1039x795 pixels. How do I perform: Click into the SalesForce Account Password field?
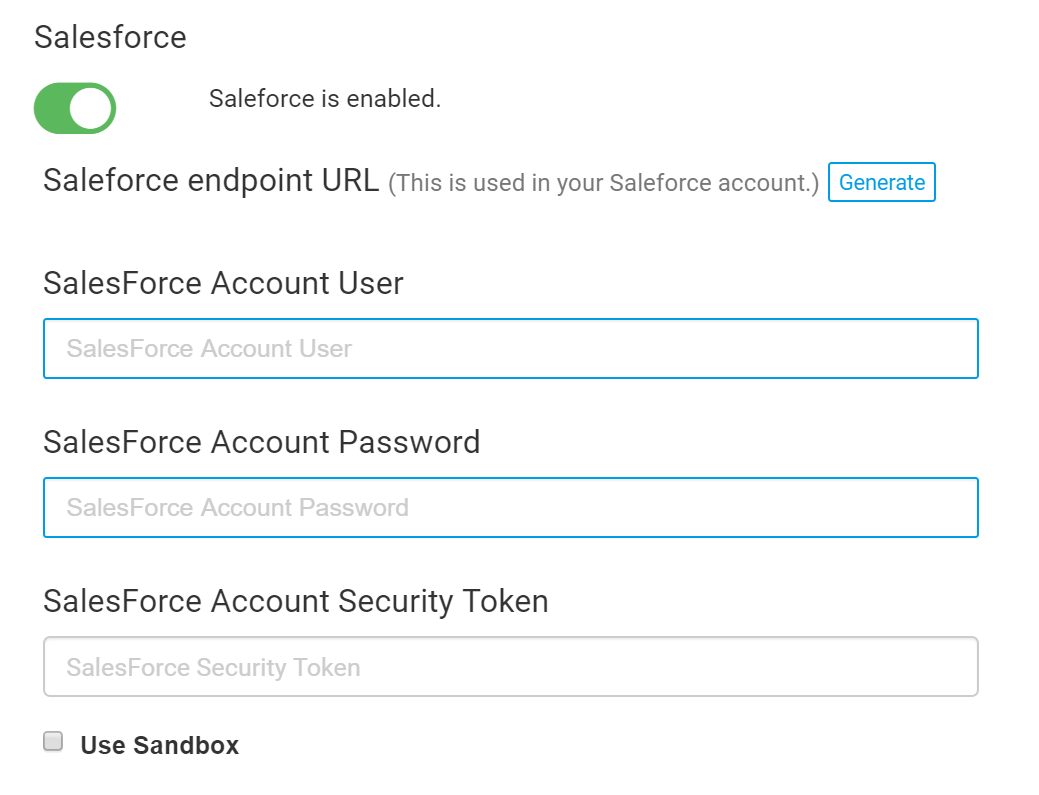click(x=511, y=507)
